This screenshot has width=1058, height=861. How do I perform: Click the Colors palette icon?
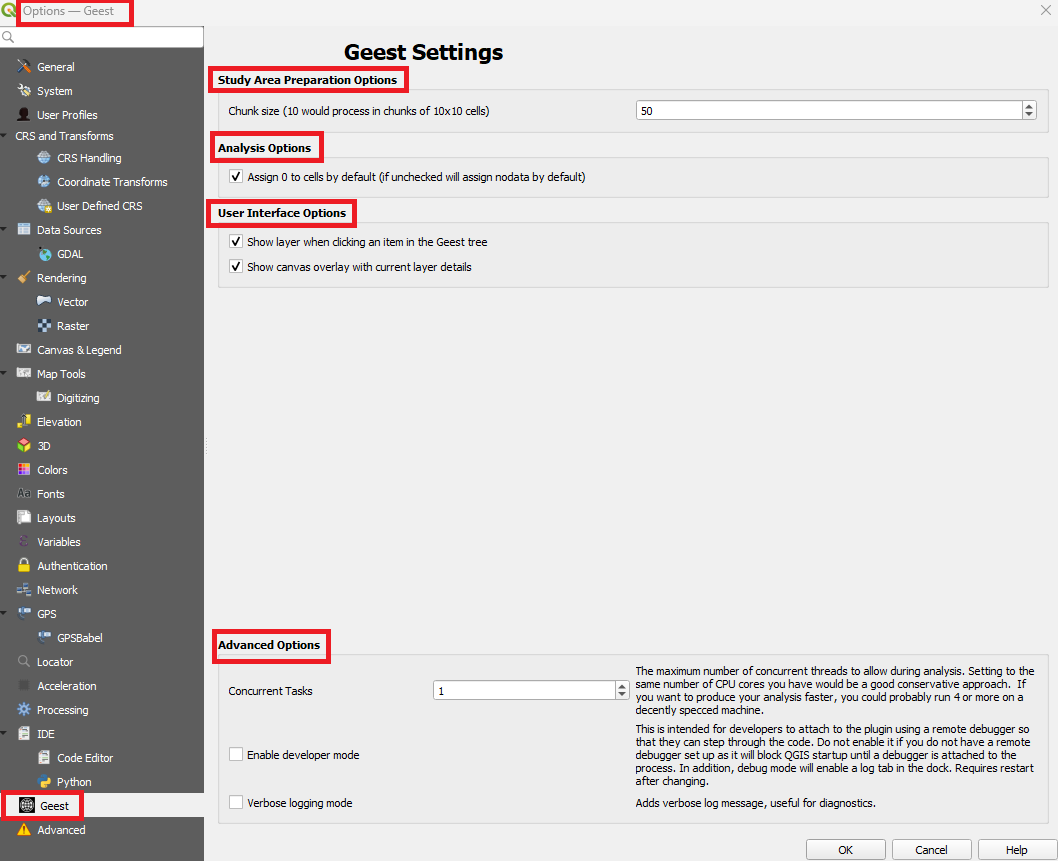pyautogui.click(x=24, y=469)
